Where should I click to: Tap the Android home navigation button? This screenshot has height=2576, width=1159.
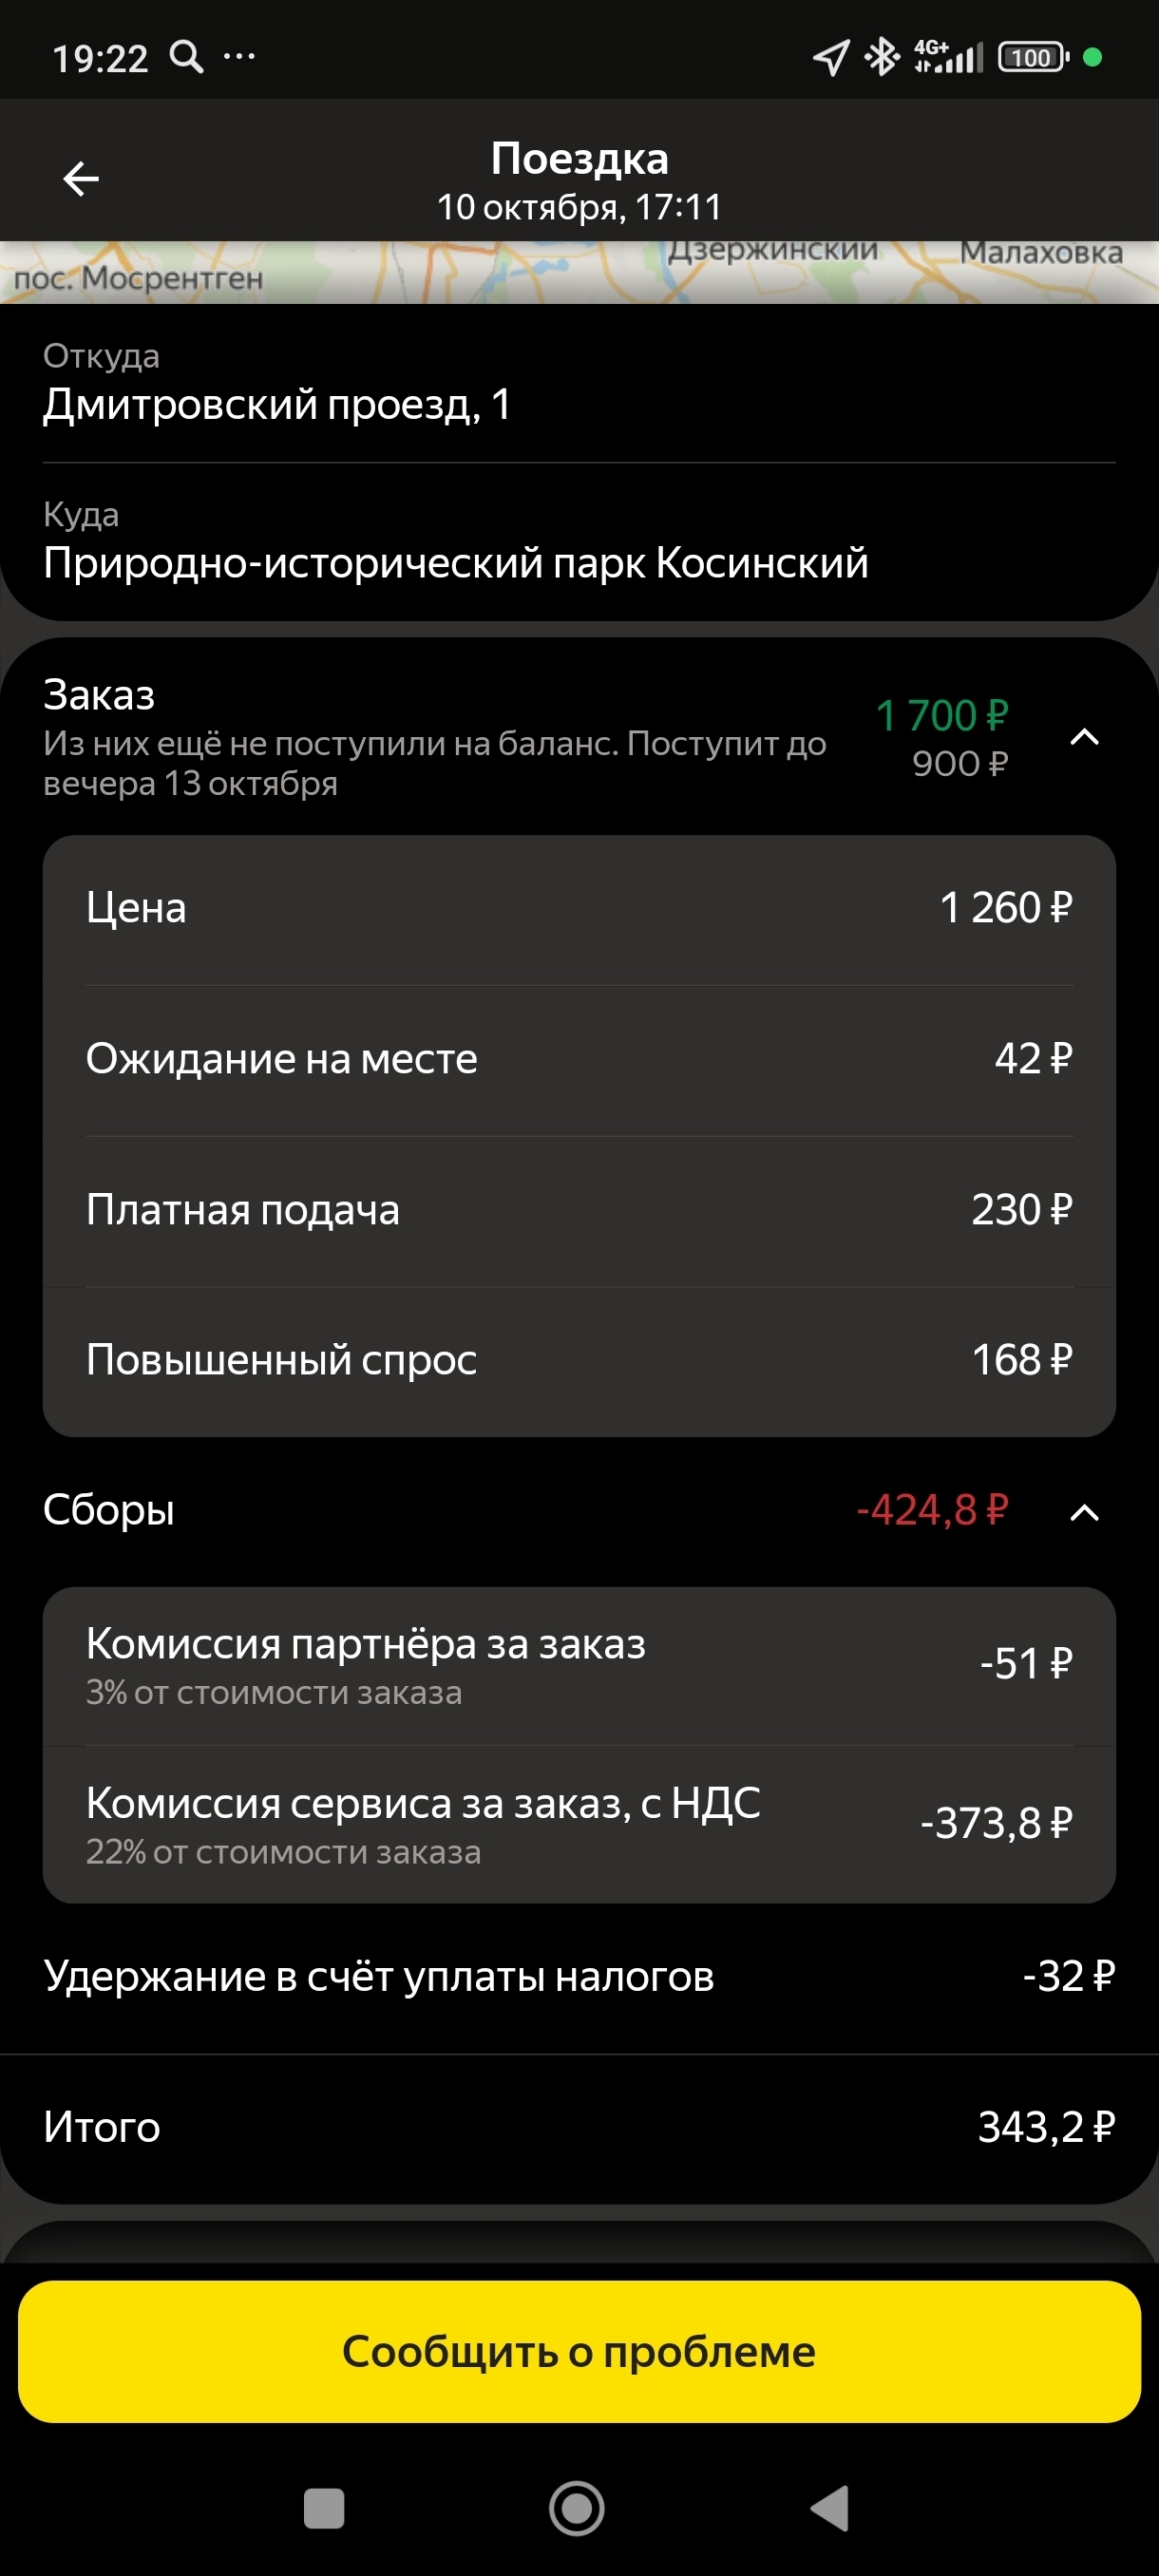tap(577, 2507)
